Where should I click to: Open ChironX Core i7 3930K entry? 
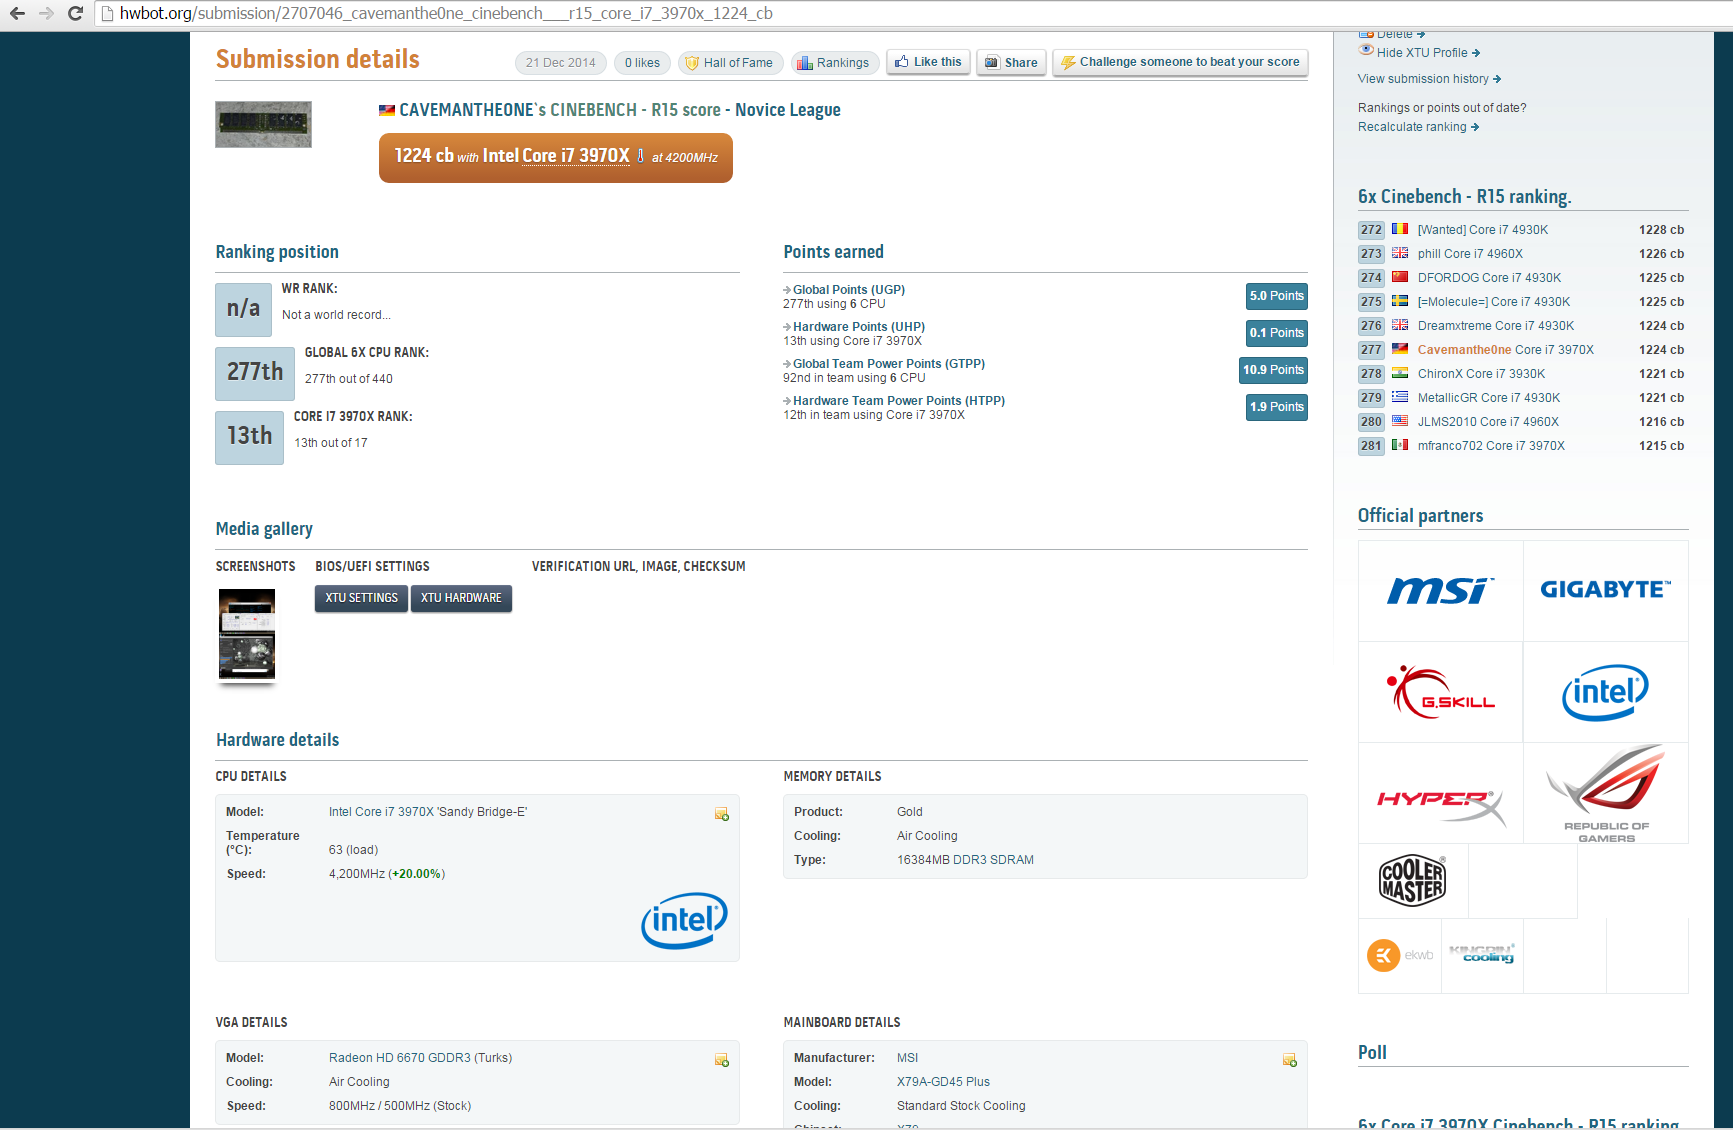[x=1481, y=374]
